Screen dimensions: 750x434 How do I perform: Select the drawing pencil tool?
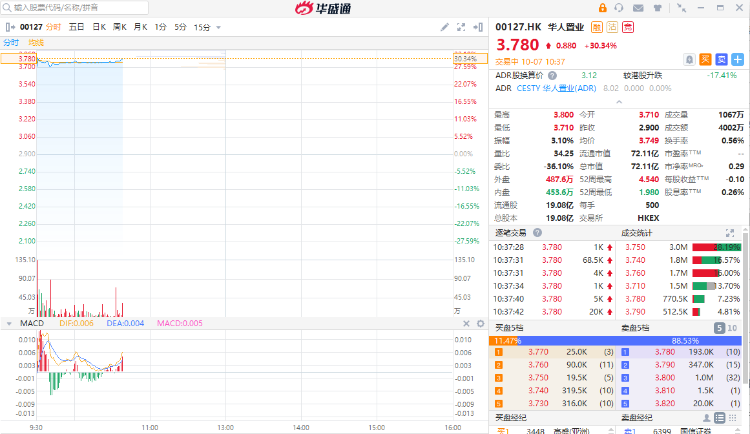point(445,27)
